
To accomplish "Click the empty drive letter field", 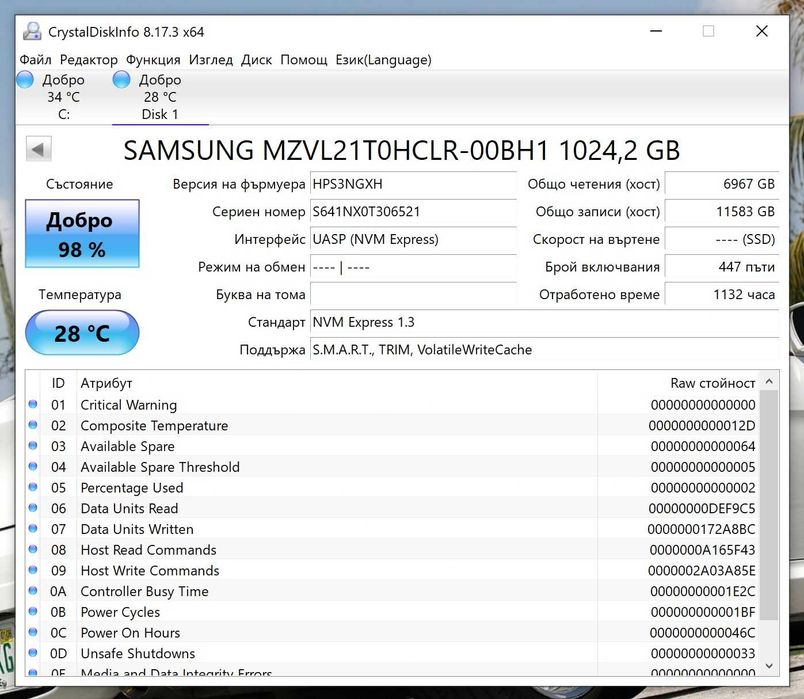I will click(413, 295).
